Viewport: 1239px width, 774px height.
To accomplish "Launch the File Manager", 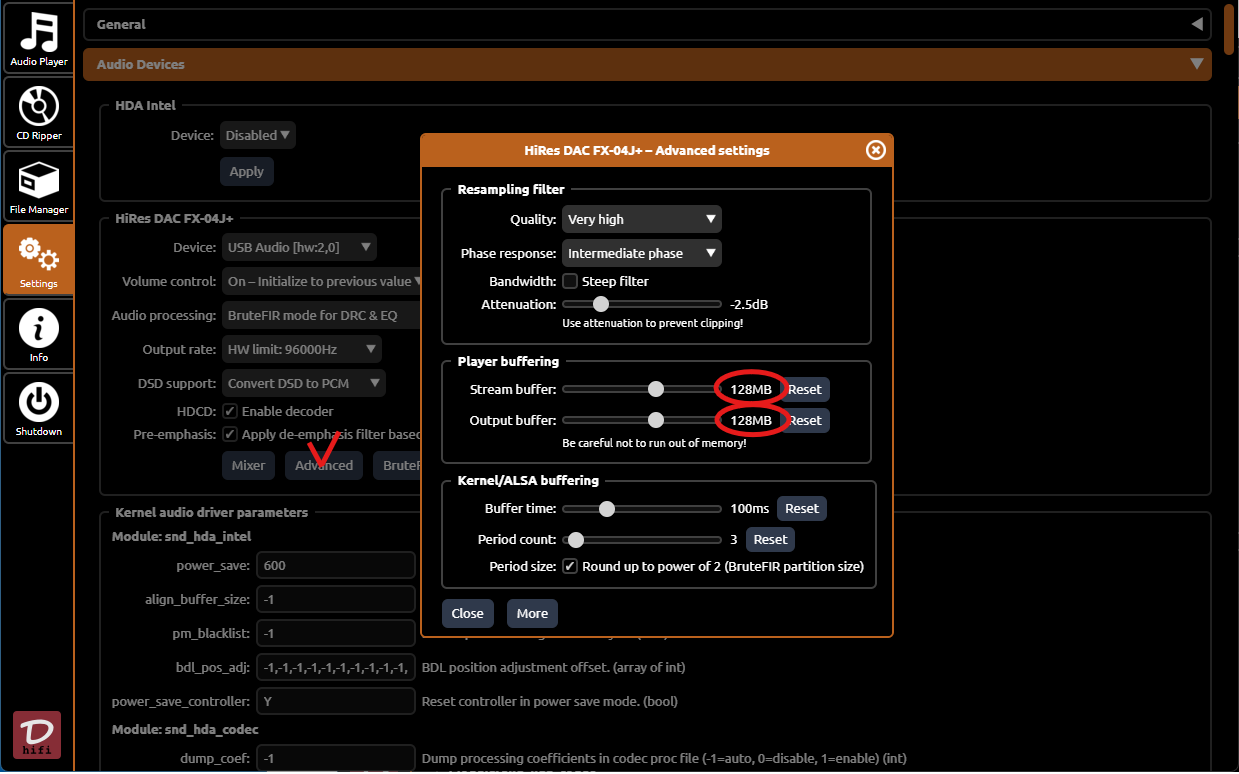I will pos(38,186).
